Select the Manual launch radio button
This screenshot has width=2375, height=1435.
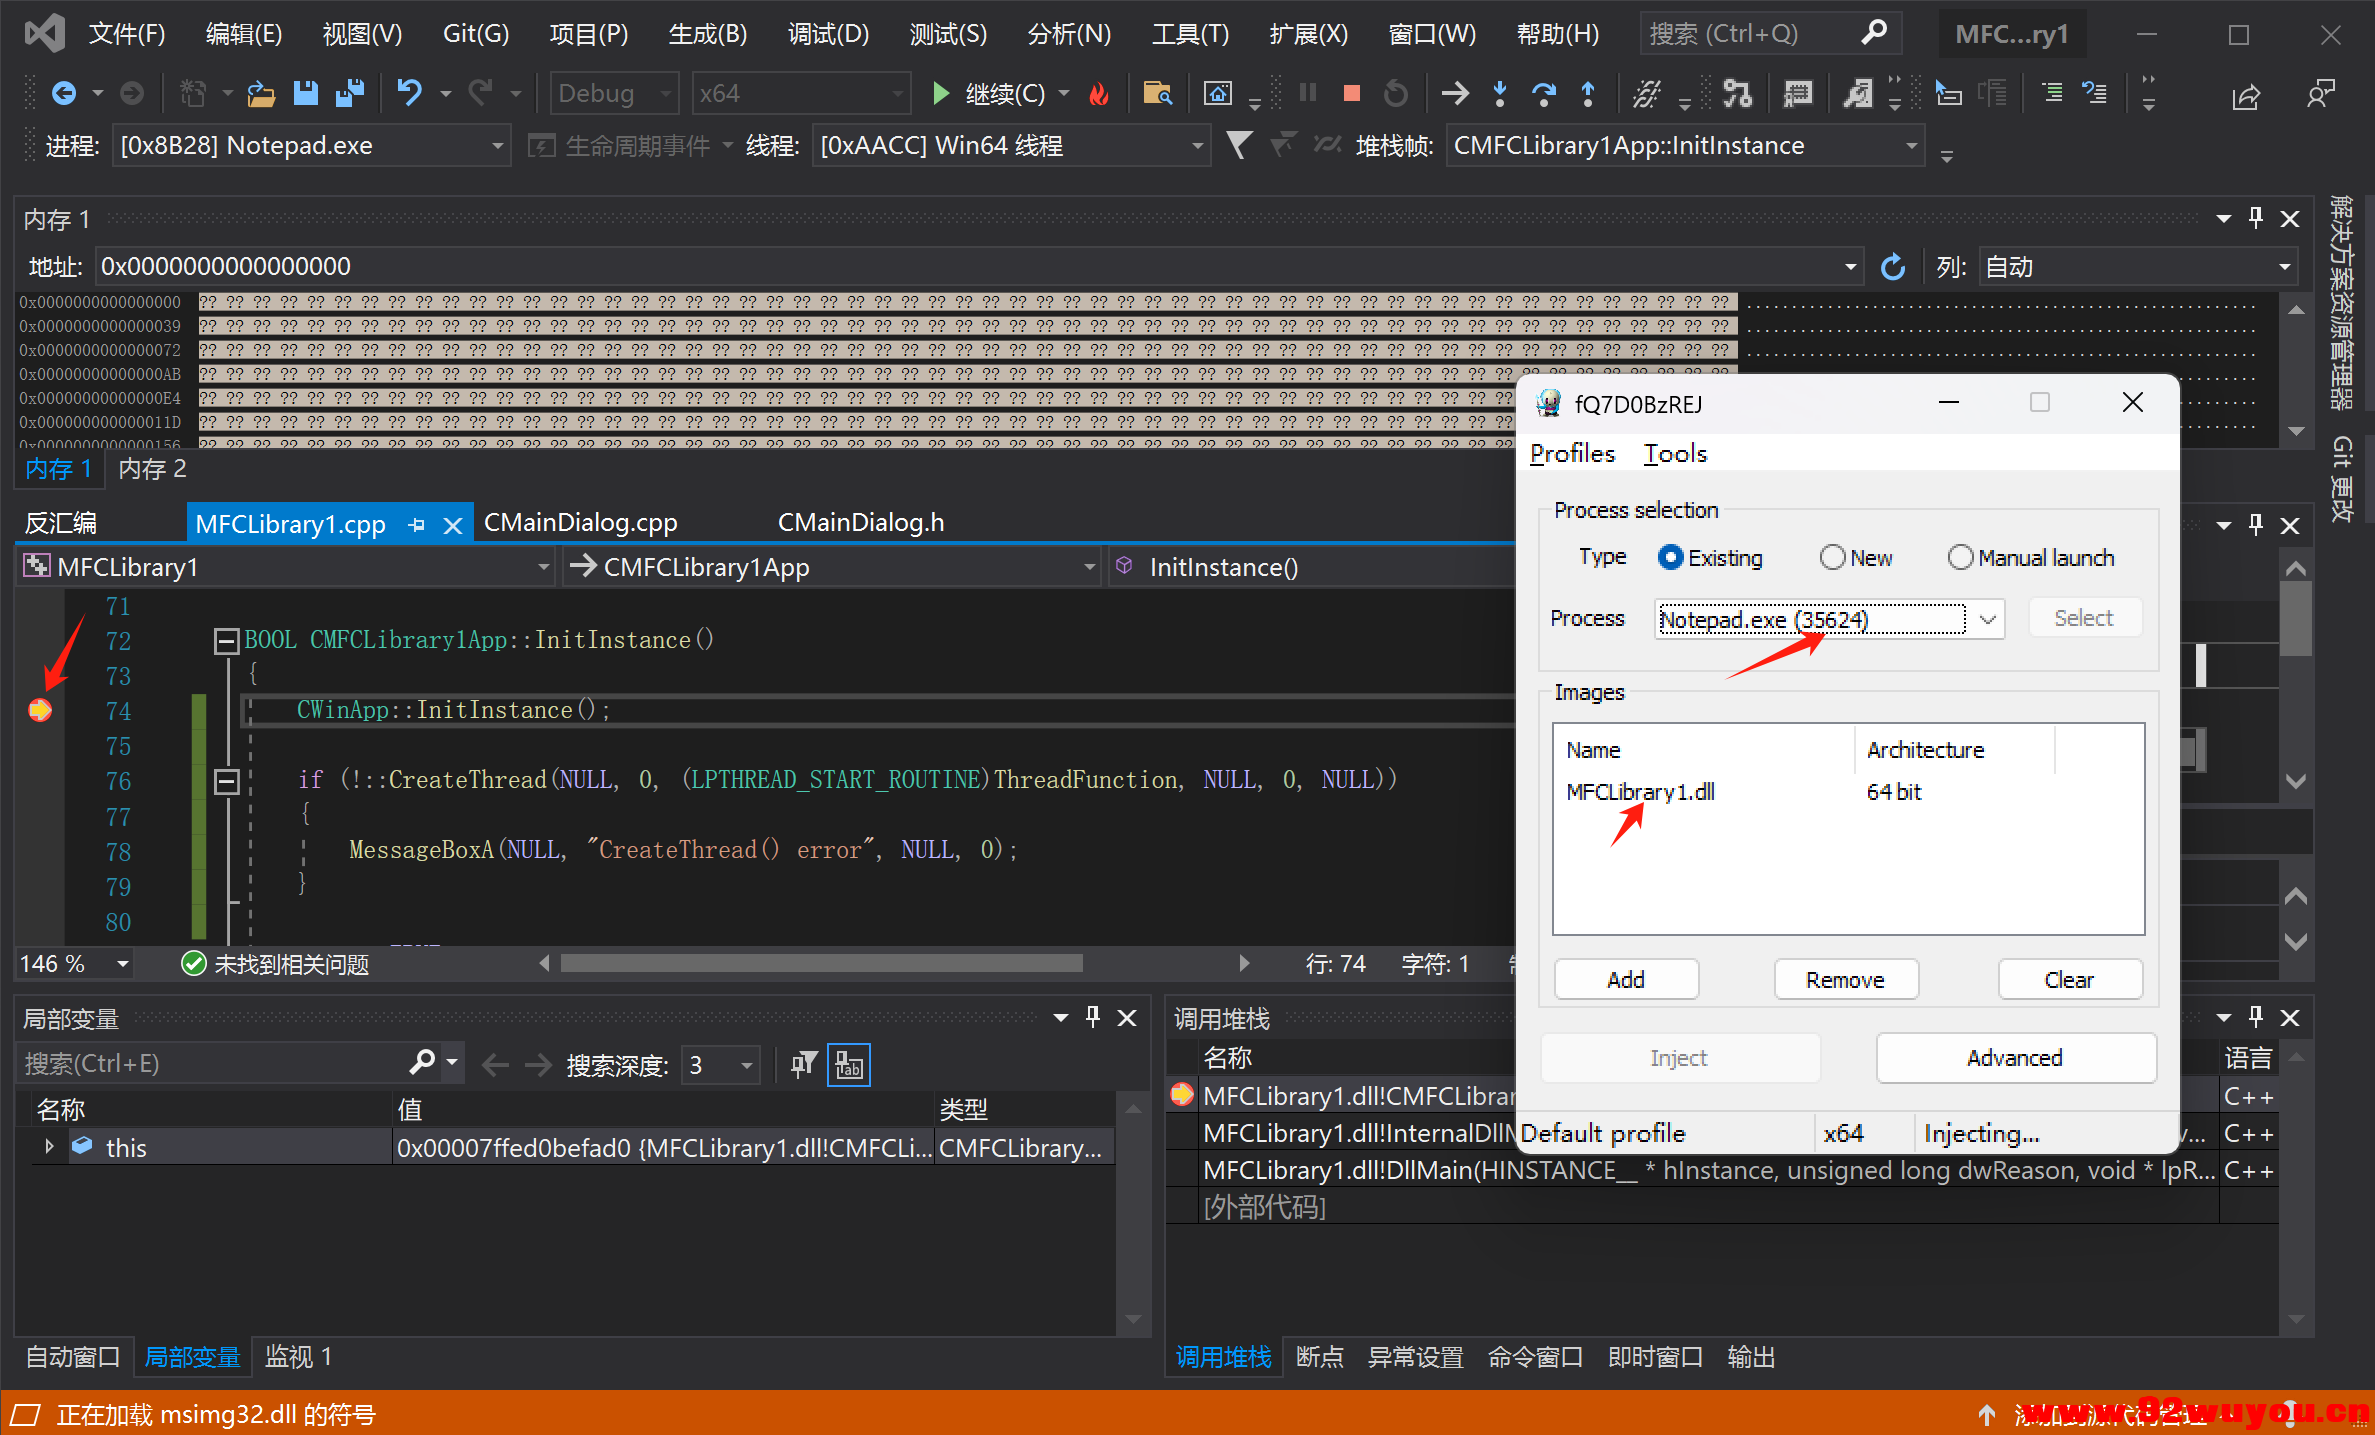[1960, 558]
